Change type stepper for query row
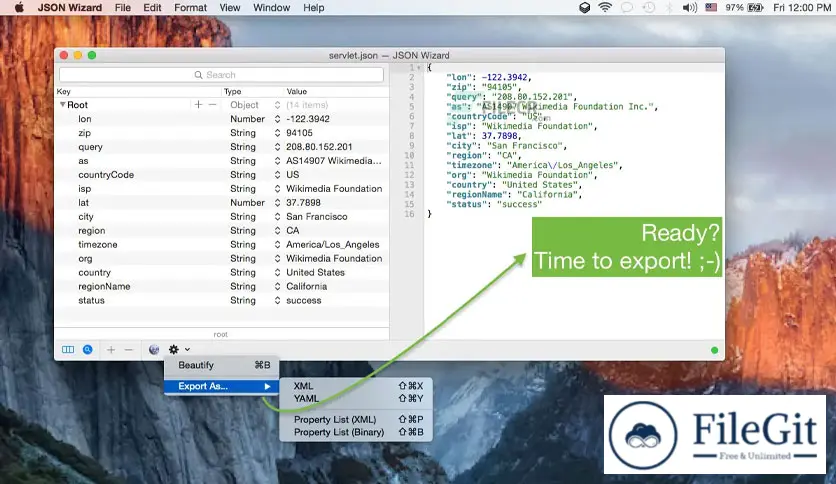This screenshot has width=836, height=484. pos(277,147)
